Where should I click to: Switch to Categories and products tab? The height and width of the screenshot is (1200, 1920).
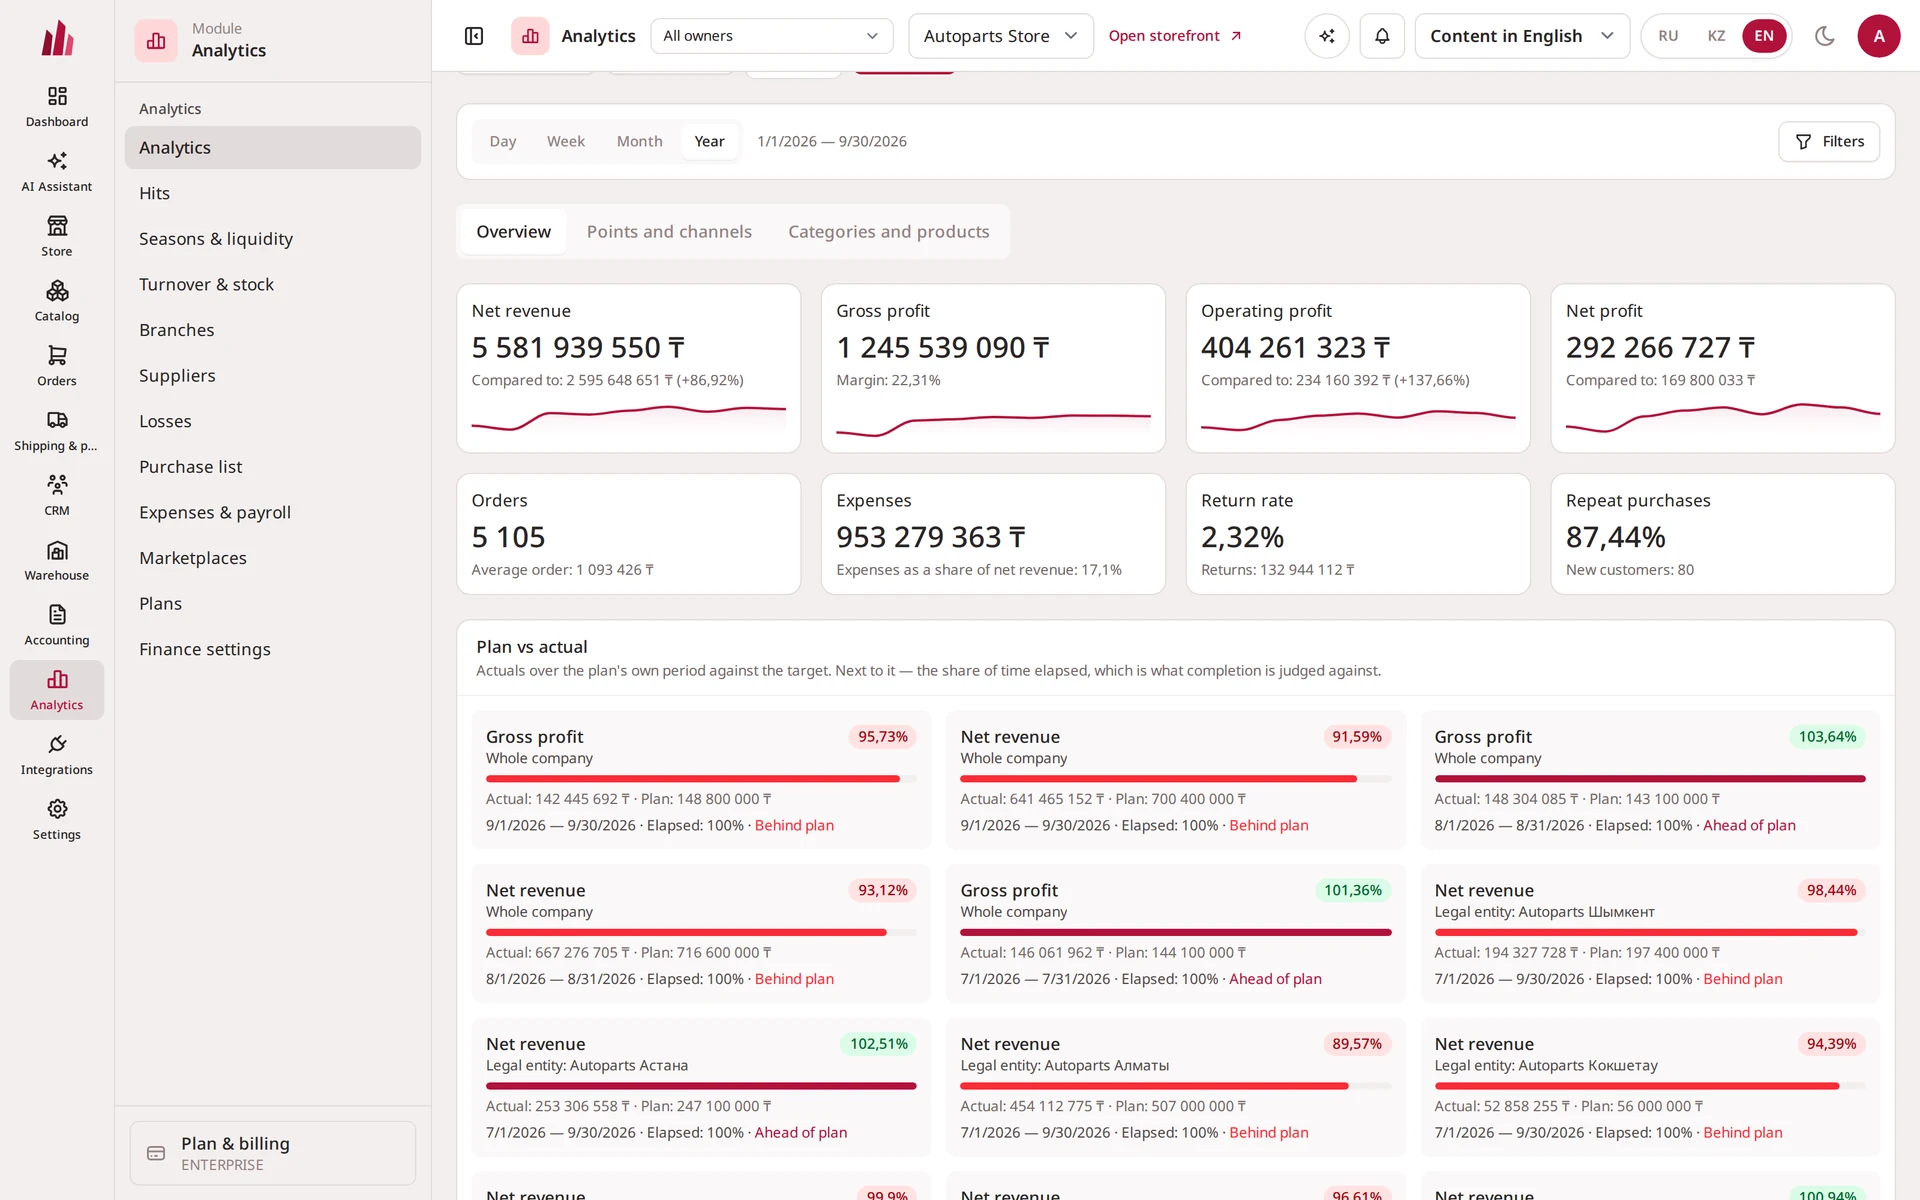click(889, 232)
